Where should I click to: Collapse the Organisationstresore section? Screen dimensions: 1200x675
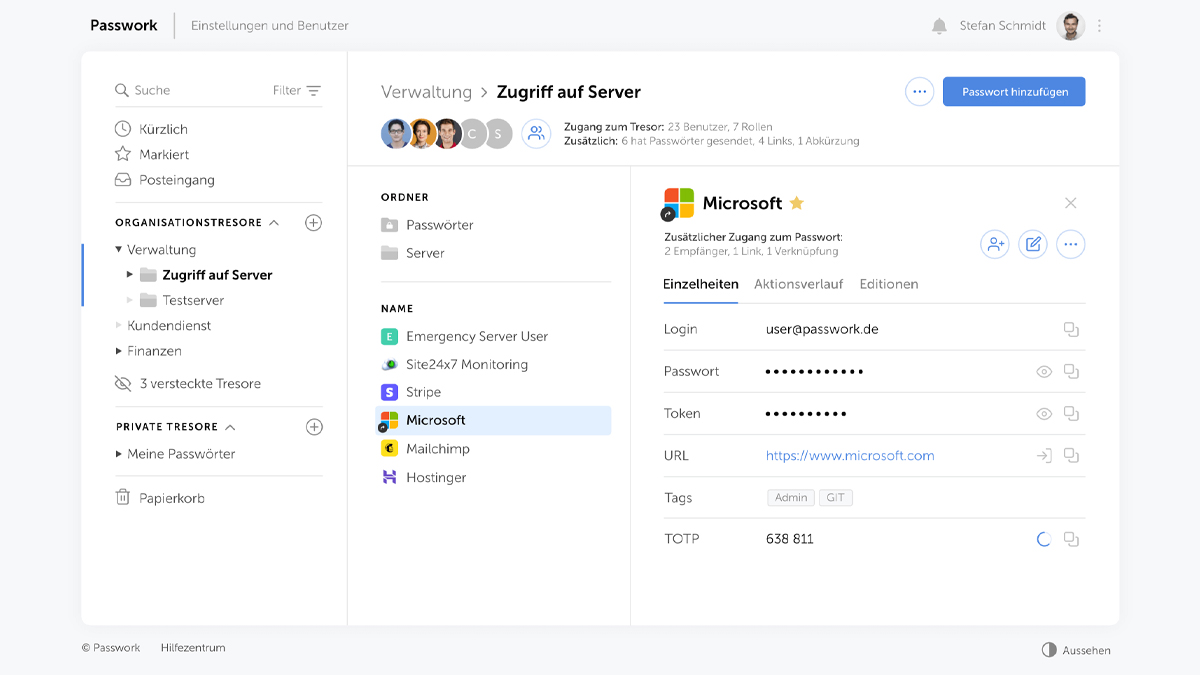[x=275, y=223]
